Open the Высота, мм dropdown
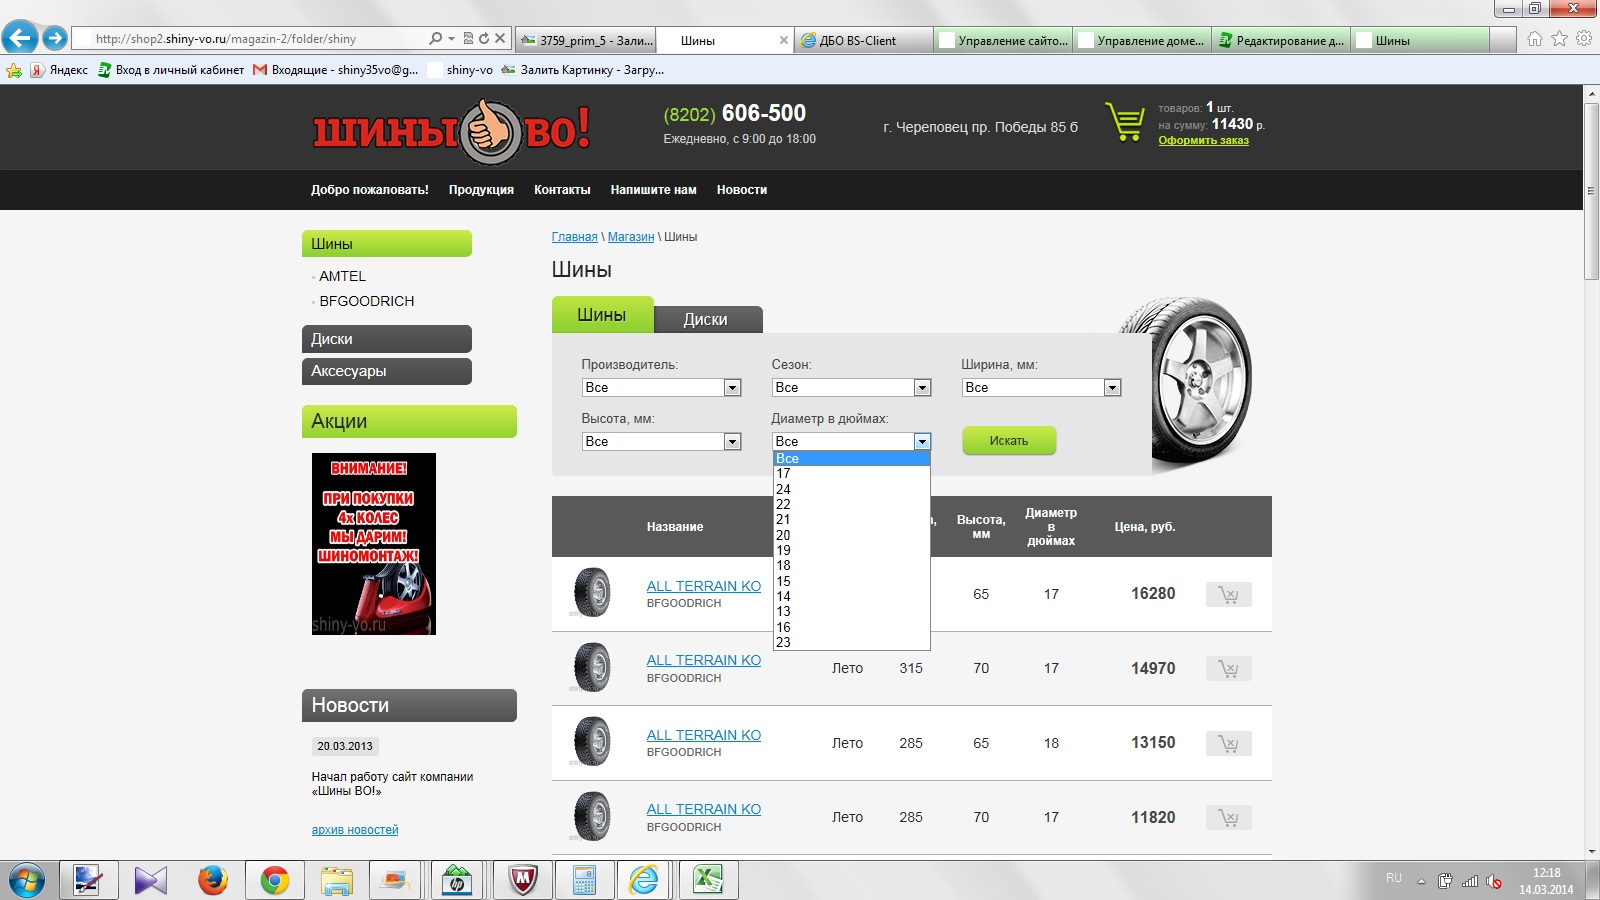Screen dimensions: 1600x900 pyautogui.click(x=661, y=441)
